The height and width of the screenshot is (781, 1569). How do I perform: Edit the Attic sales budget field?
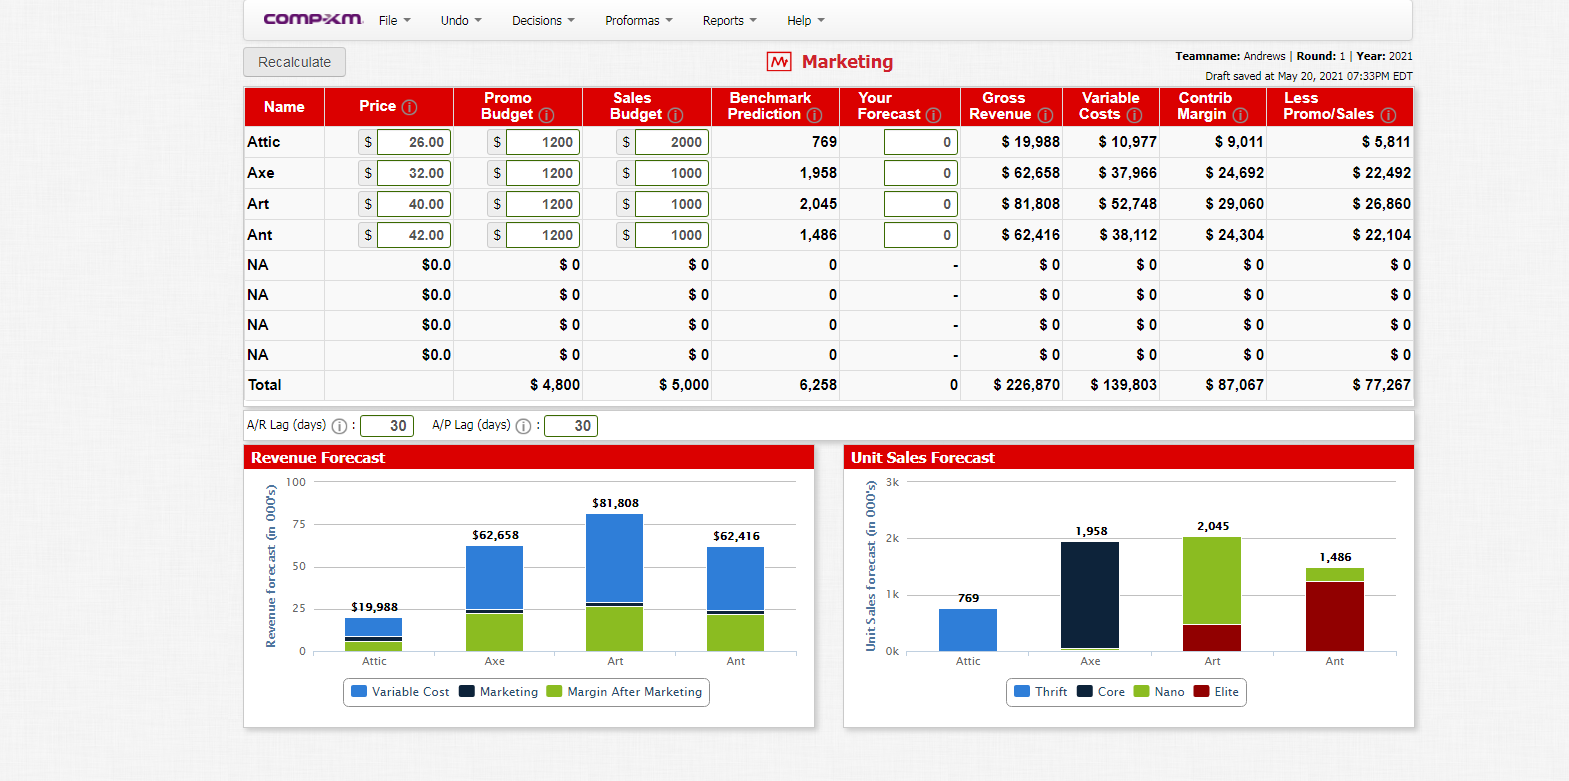pos(672,142)
